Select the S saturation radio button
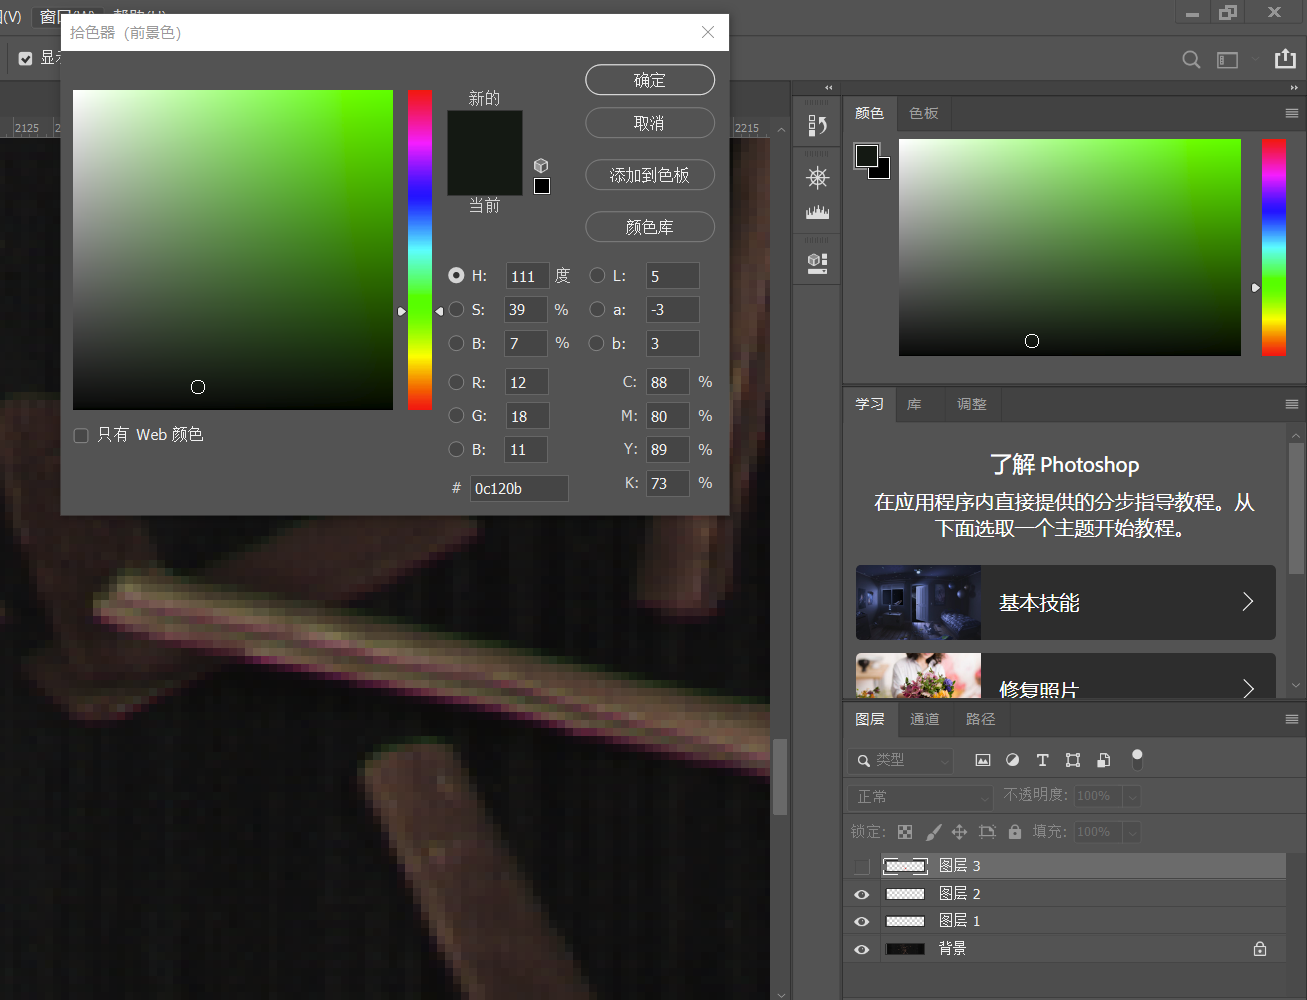 pyautogui.click(x=456, y=309)
